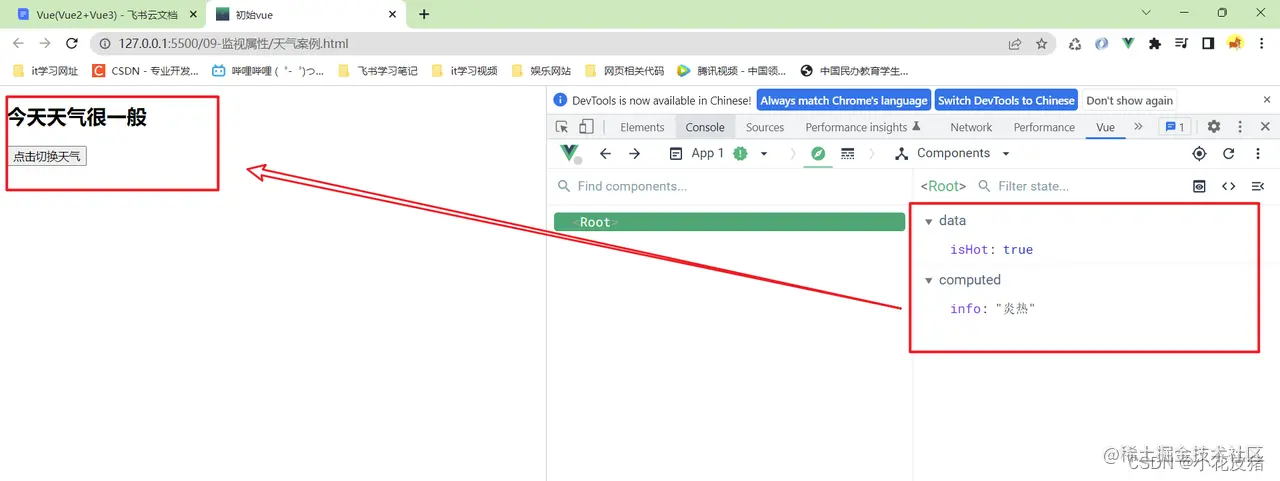Open the Vue timeline view icon
This screenshot has width=1280, height=481.
(848, 153)
